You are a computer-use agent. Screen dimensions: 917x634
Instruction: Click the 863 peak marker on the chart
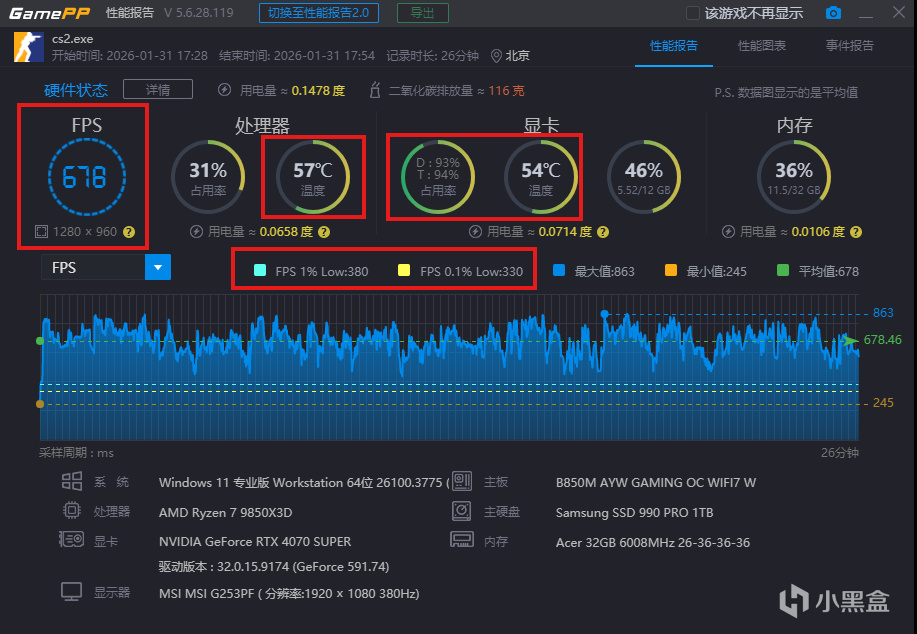click(x=605, y=314)
